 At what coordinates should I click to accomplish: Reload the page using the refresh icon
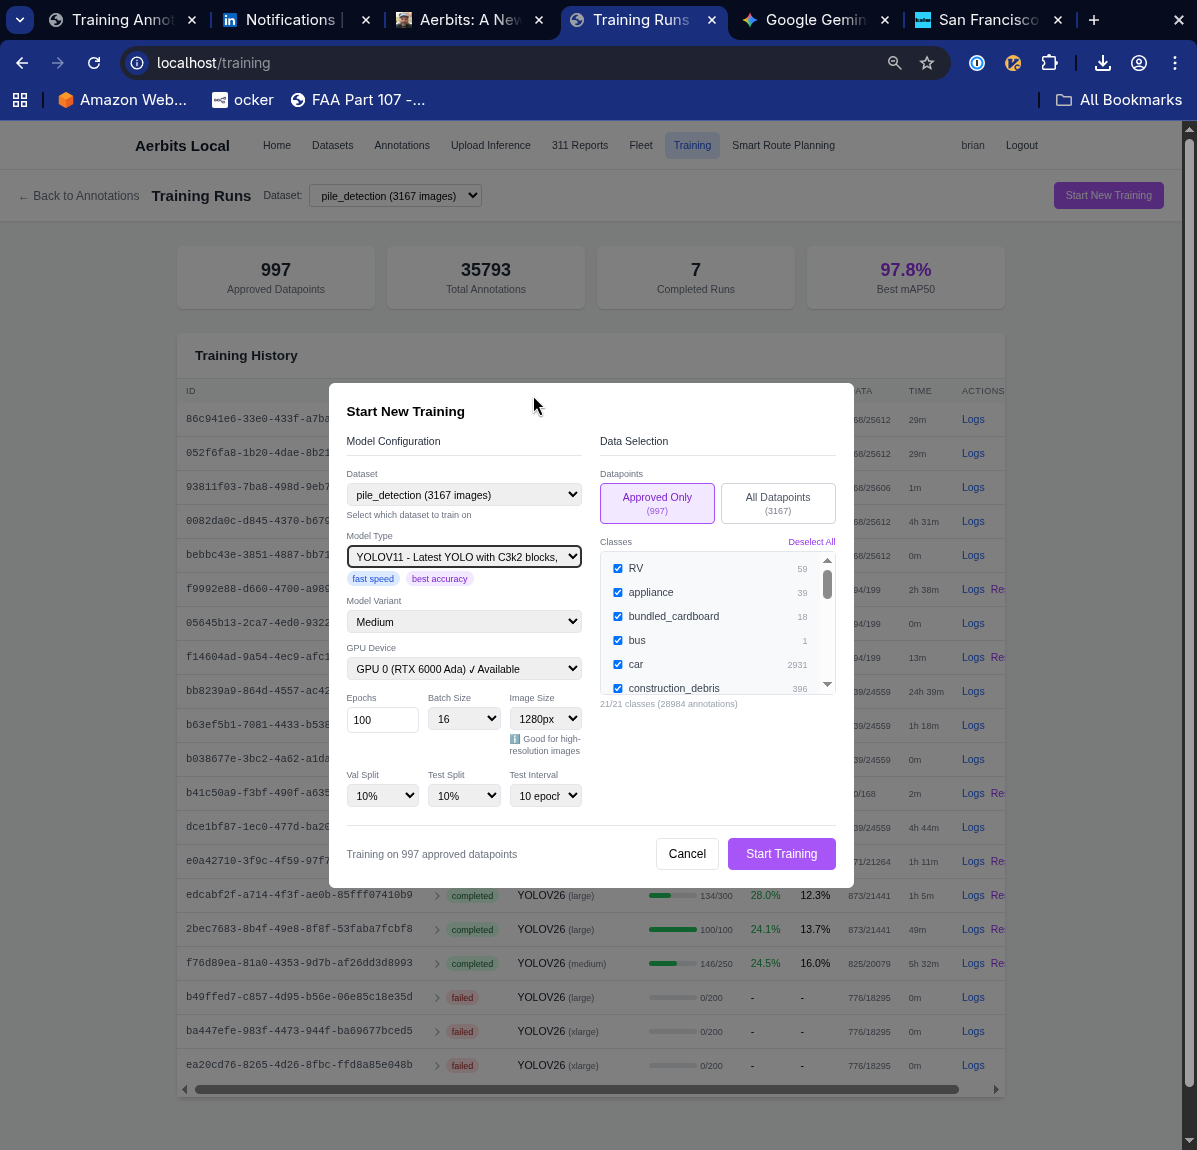[x=93, y=62]
